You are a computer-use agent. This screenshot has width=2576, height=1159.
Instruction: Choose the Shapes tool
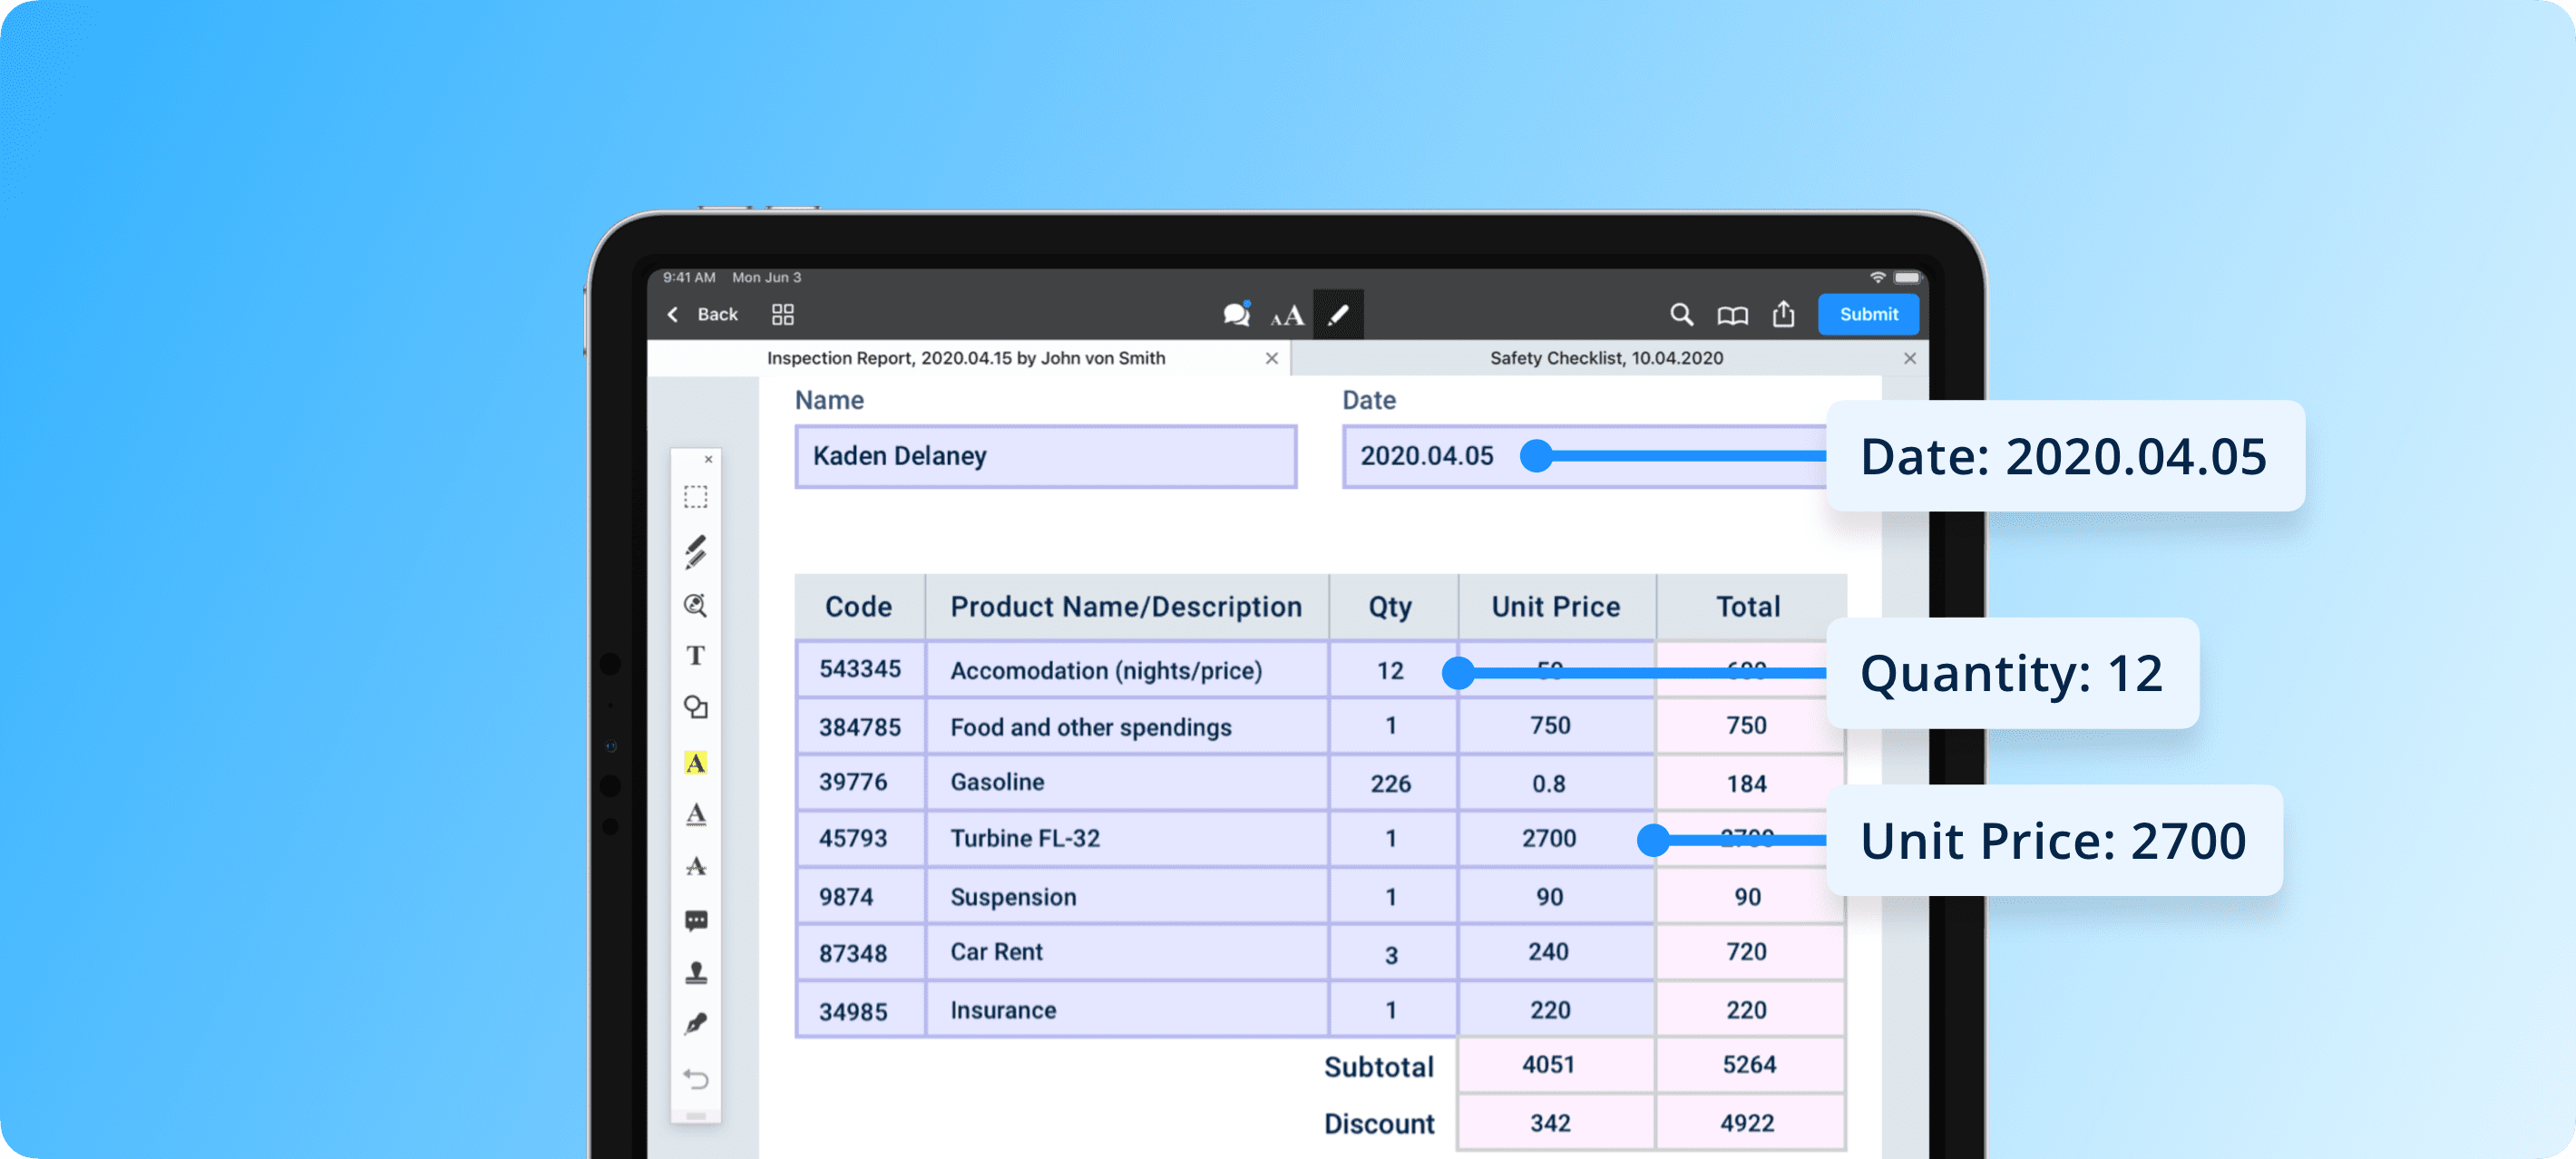coord(696,708)
